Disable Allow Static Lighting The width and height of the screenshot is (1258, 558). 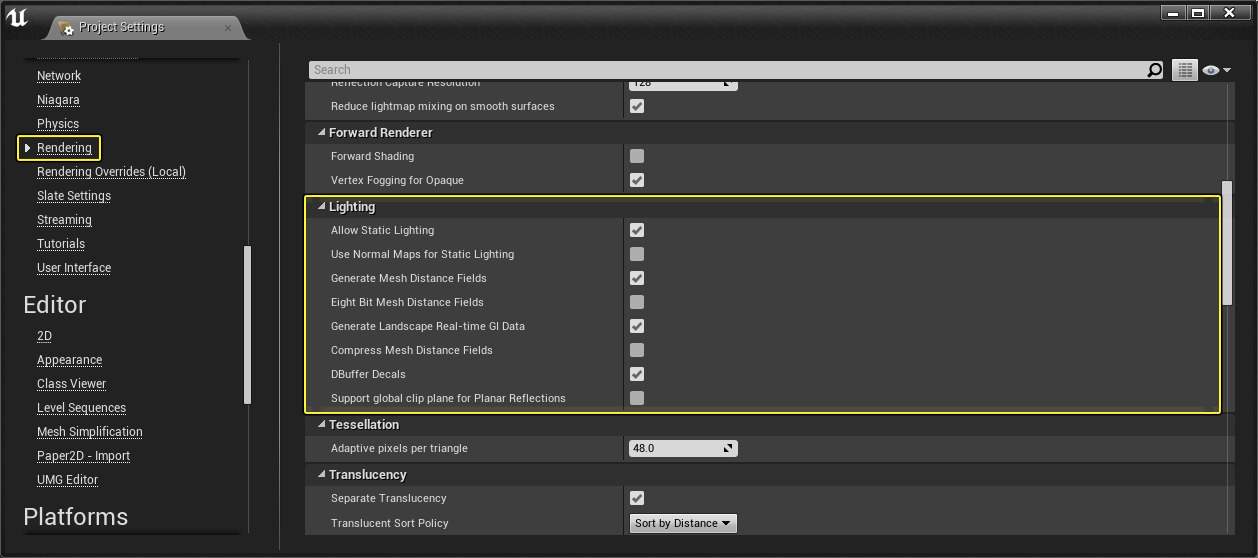click(x=637, y=230)
